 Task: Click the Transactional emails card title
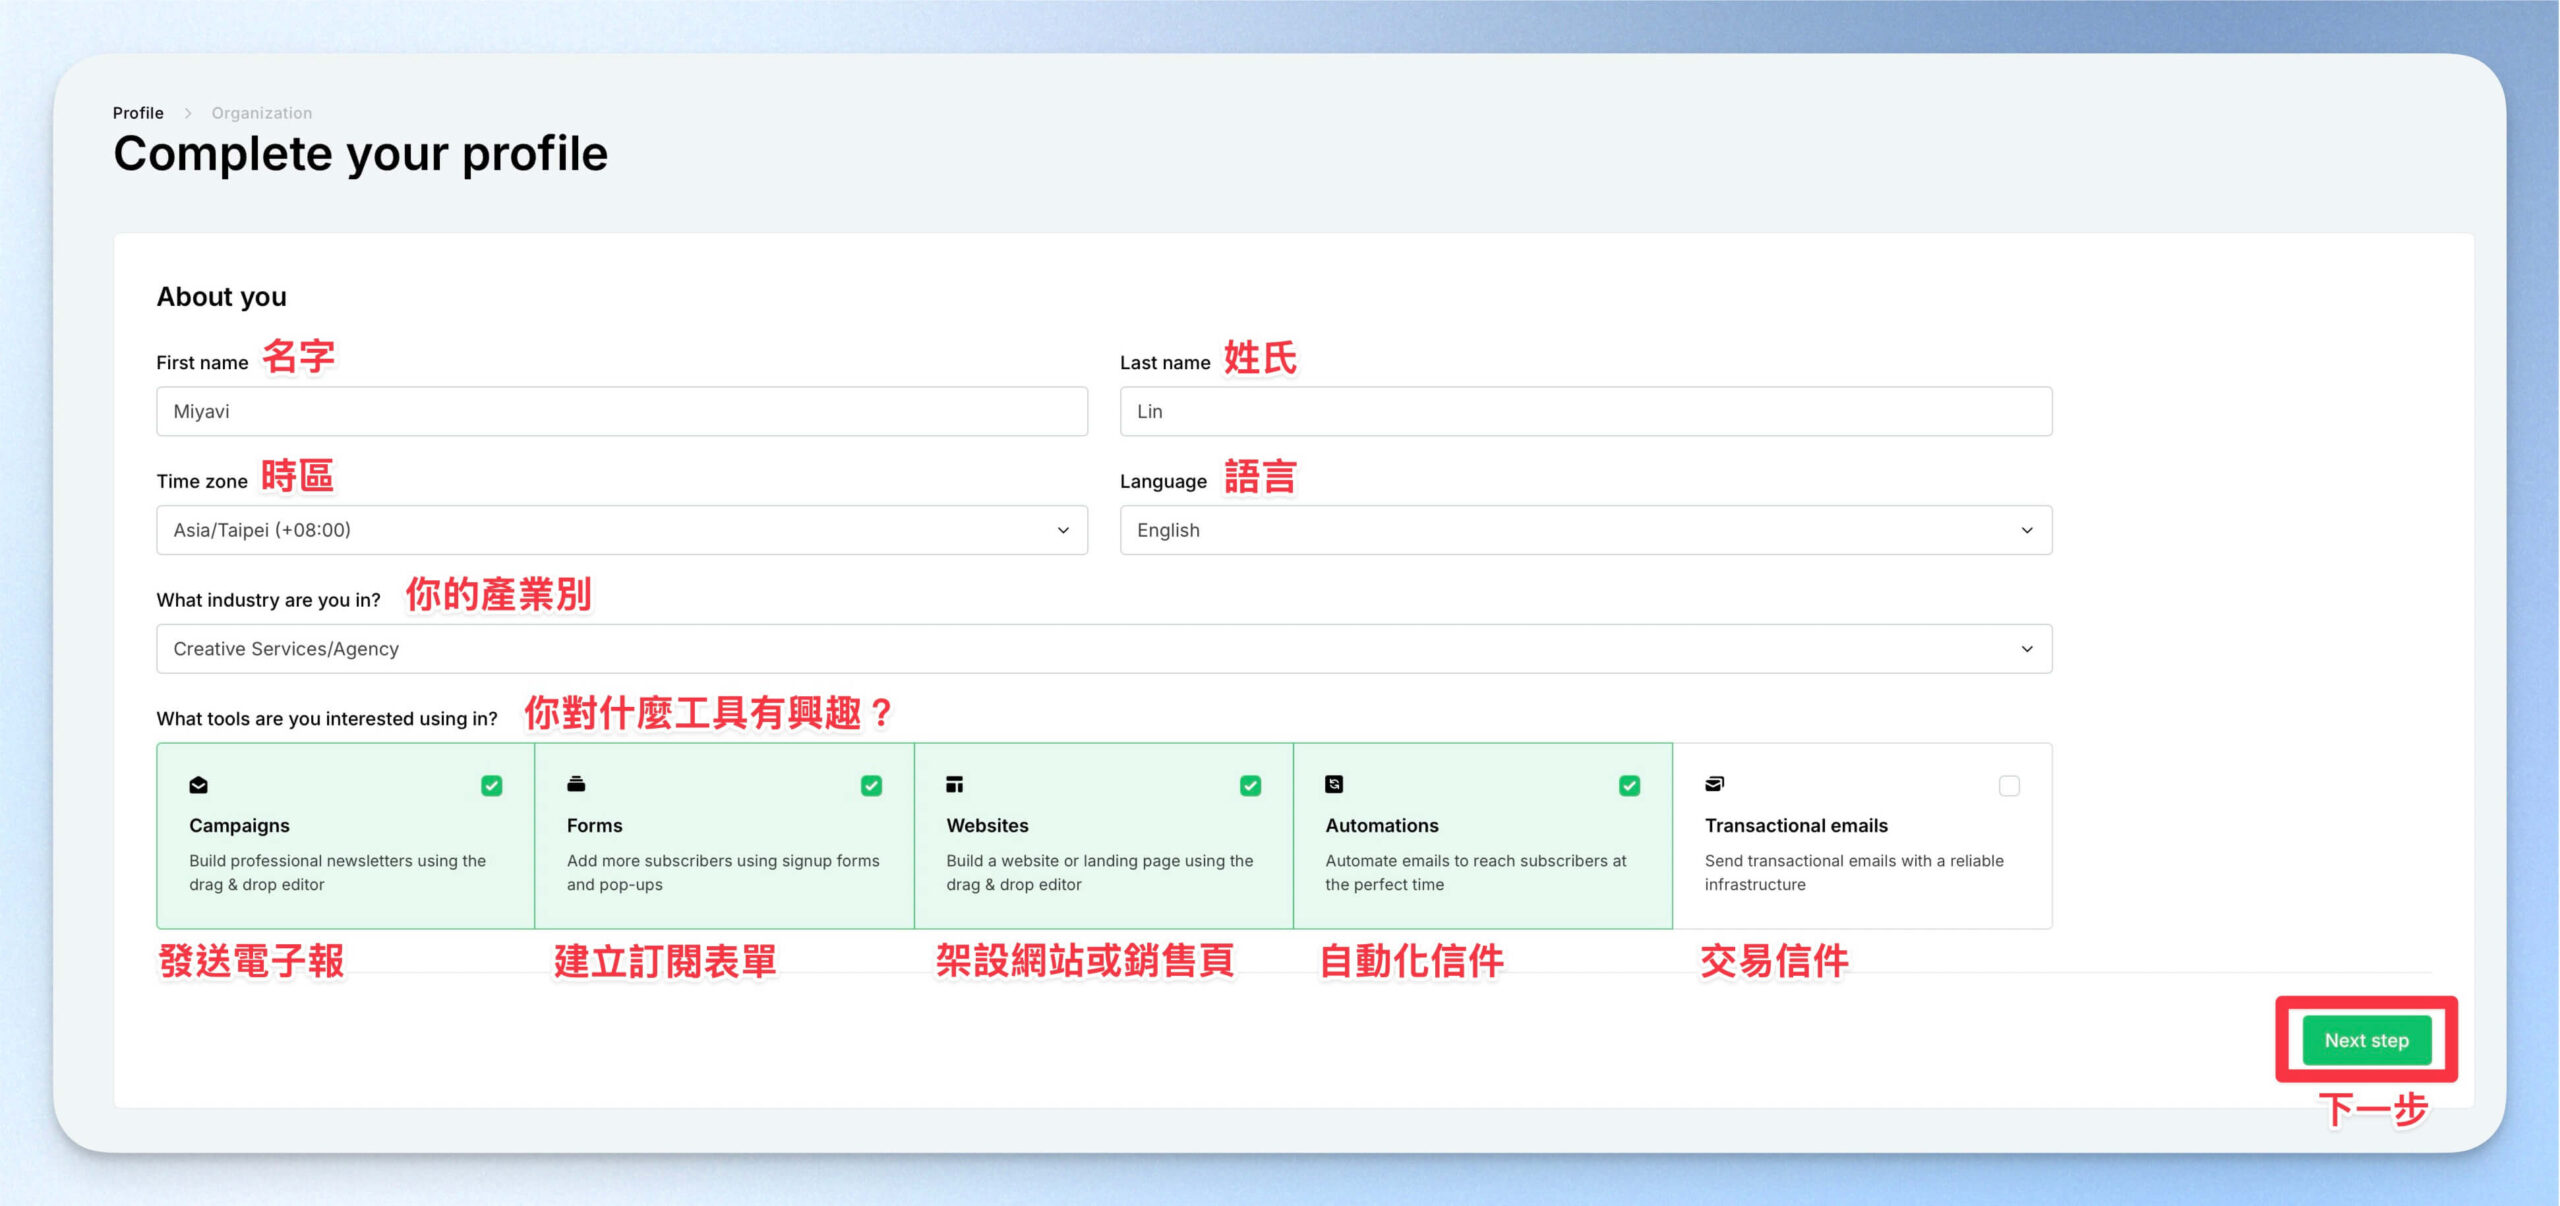tap(1796, 826)
